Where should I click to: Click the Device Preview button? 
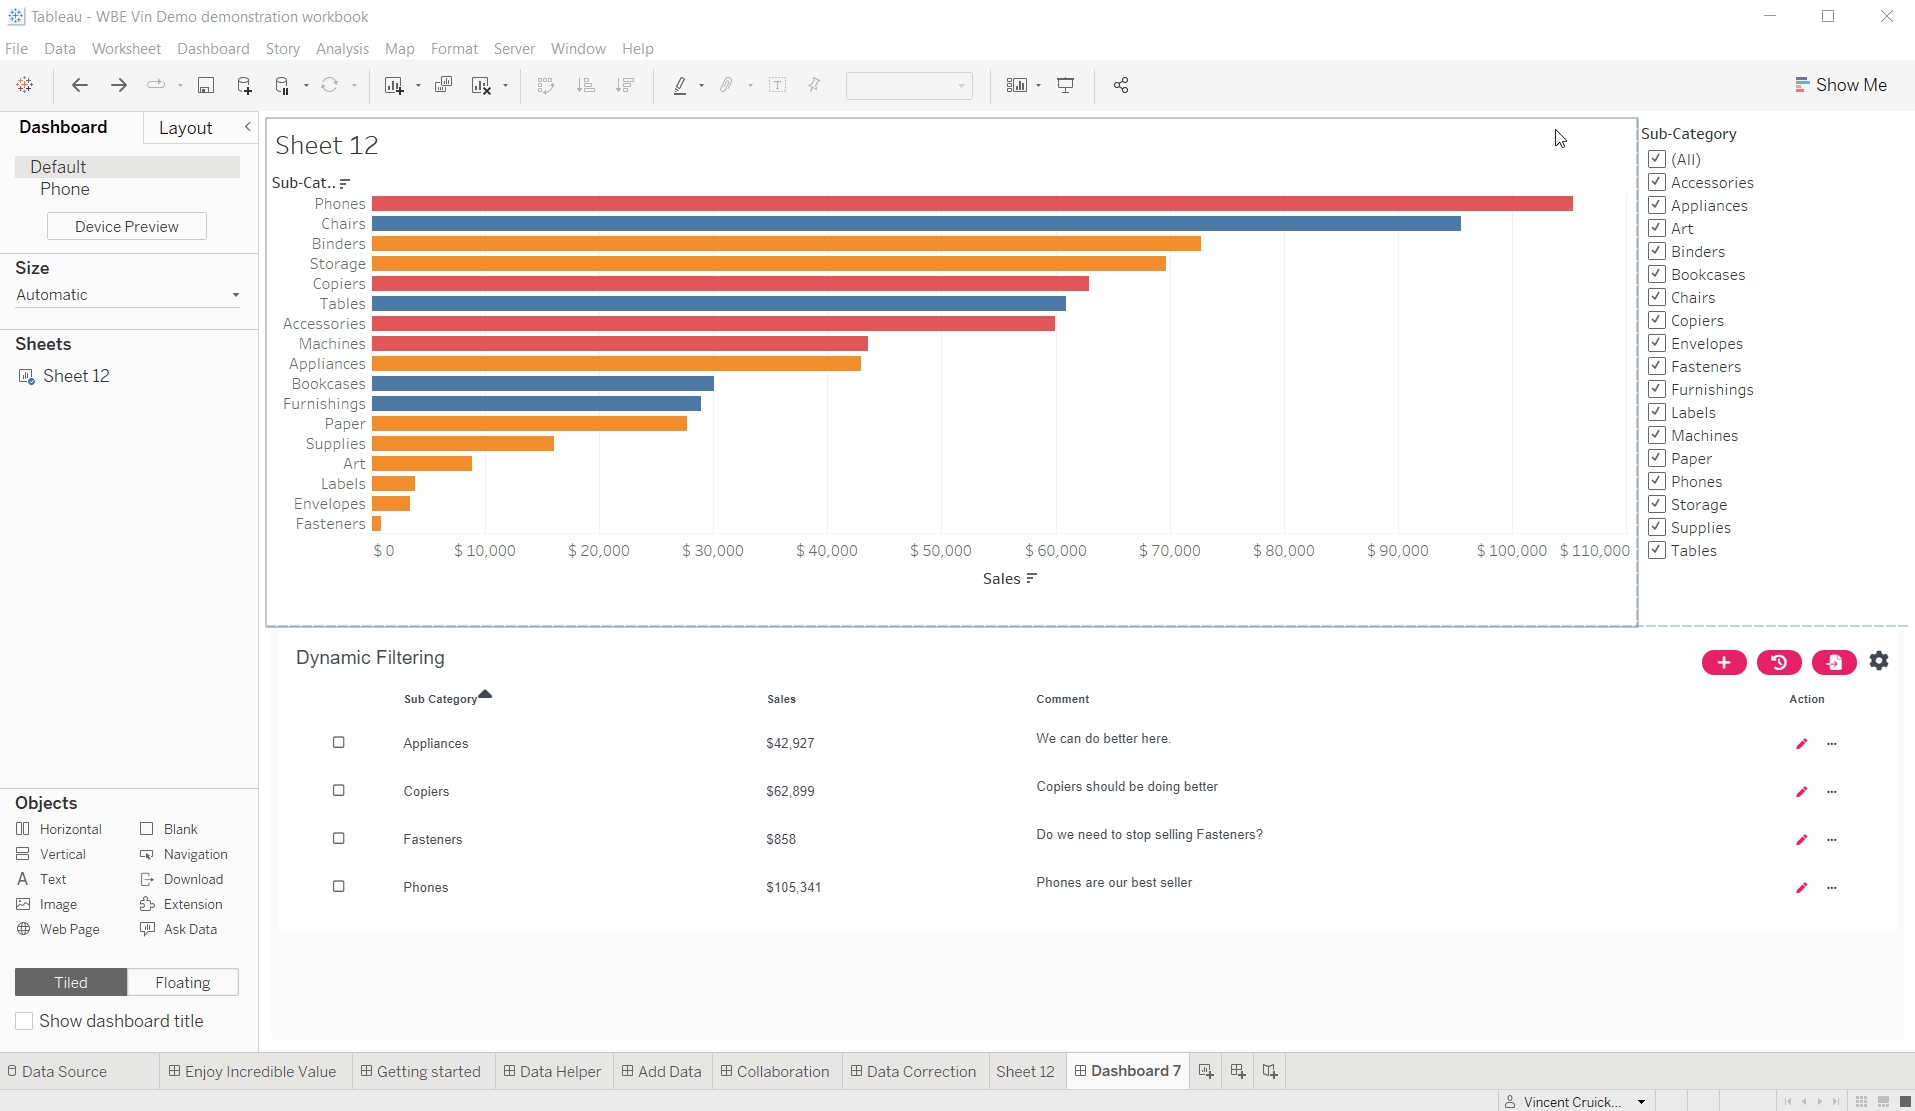click(x=127, y=227)
